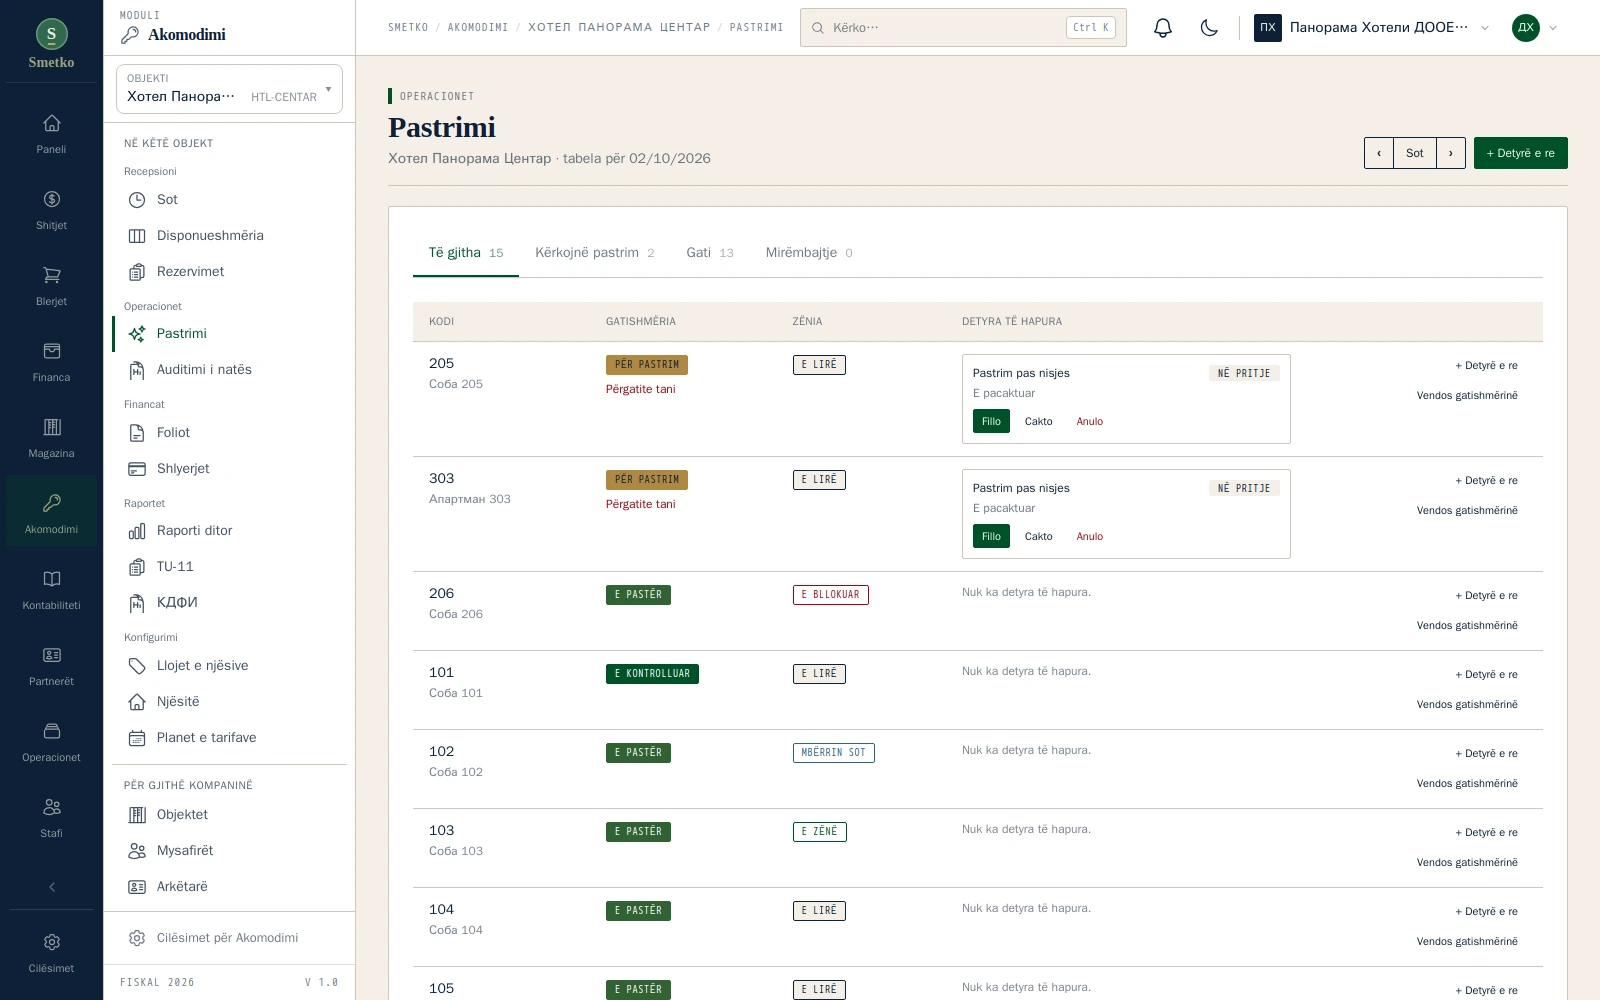Open Raporti ditor chart item

(x=230, y=531)
